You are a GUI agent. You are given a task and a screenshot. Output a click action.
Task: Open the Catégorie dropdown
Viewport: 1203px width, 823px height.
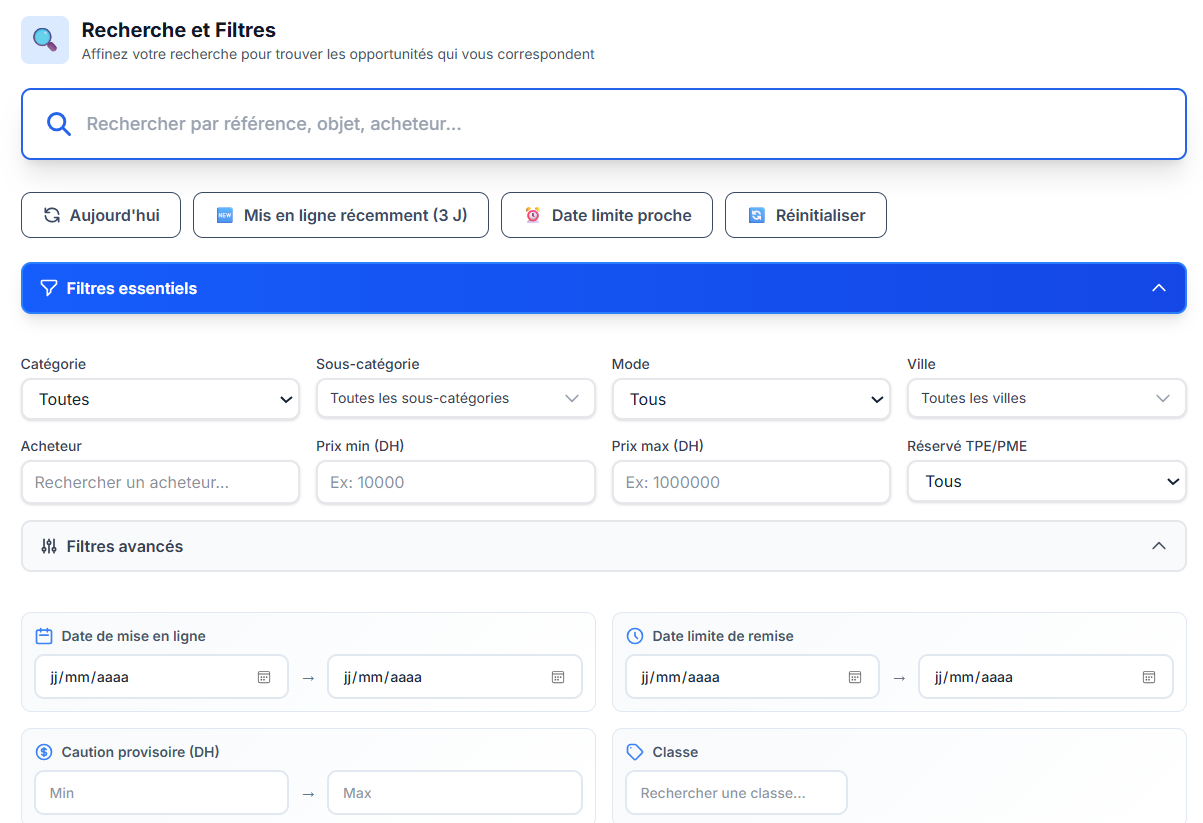tap(160, 399)
